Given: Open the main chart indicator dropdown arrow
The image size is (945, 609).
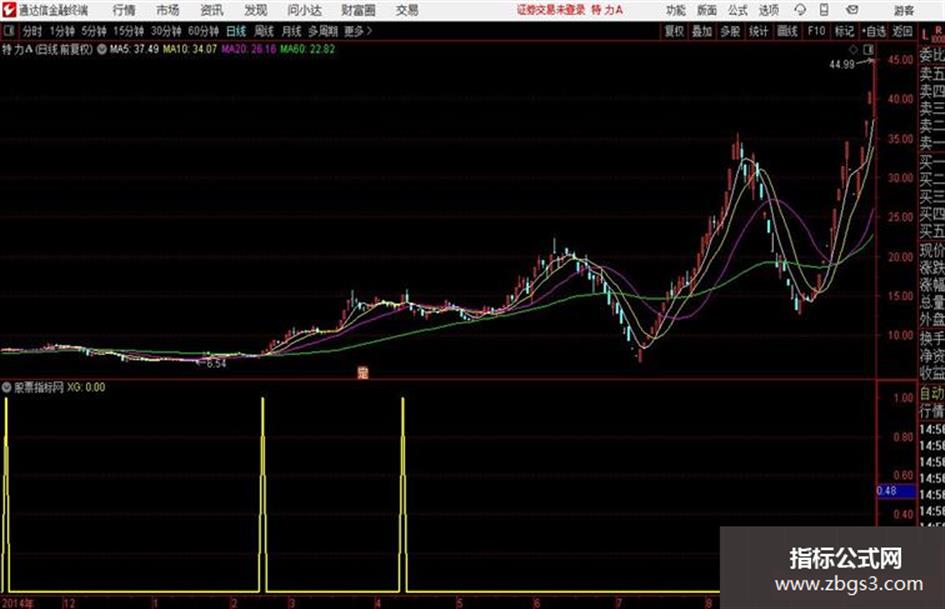Looking at the screenshot, I should pos(102,49).
